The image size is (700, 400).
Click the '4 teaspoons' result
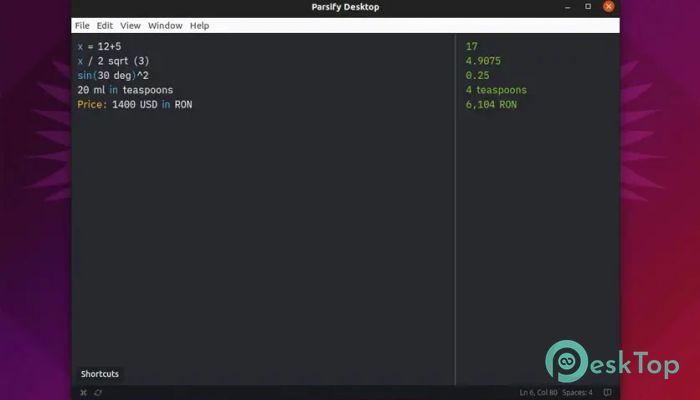click(496, 90)
